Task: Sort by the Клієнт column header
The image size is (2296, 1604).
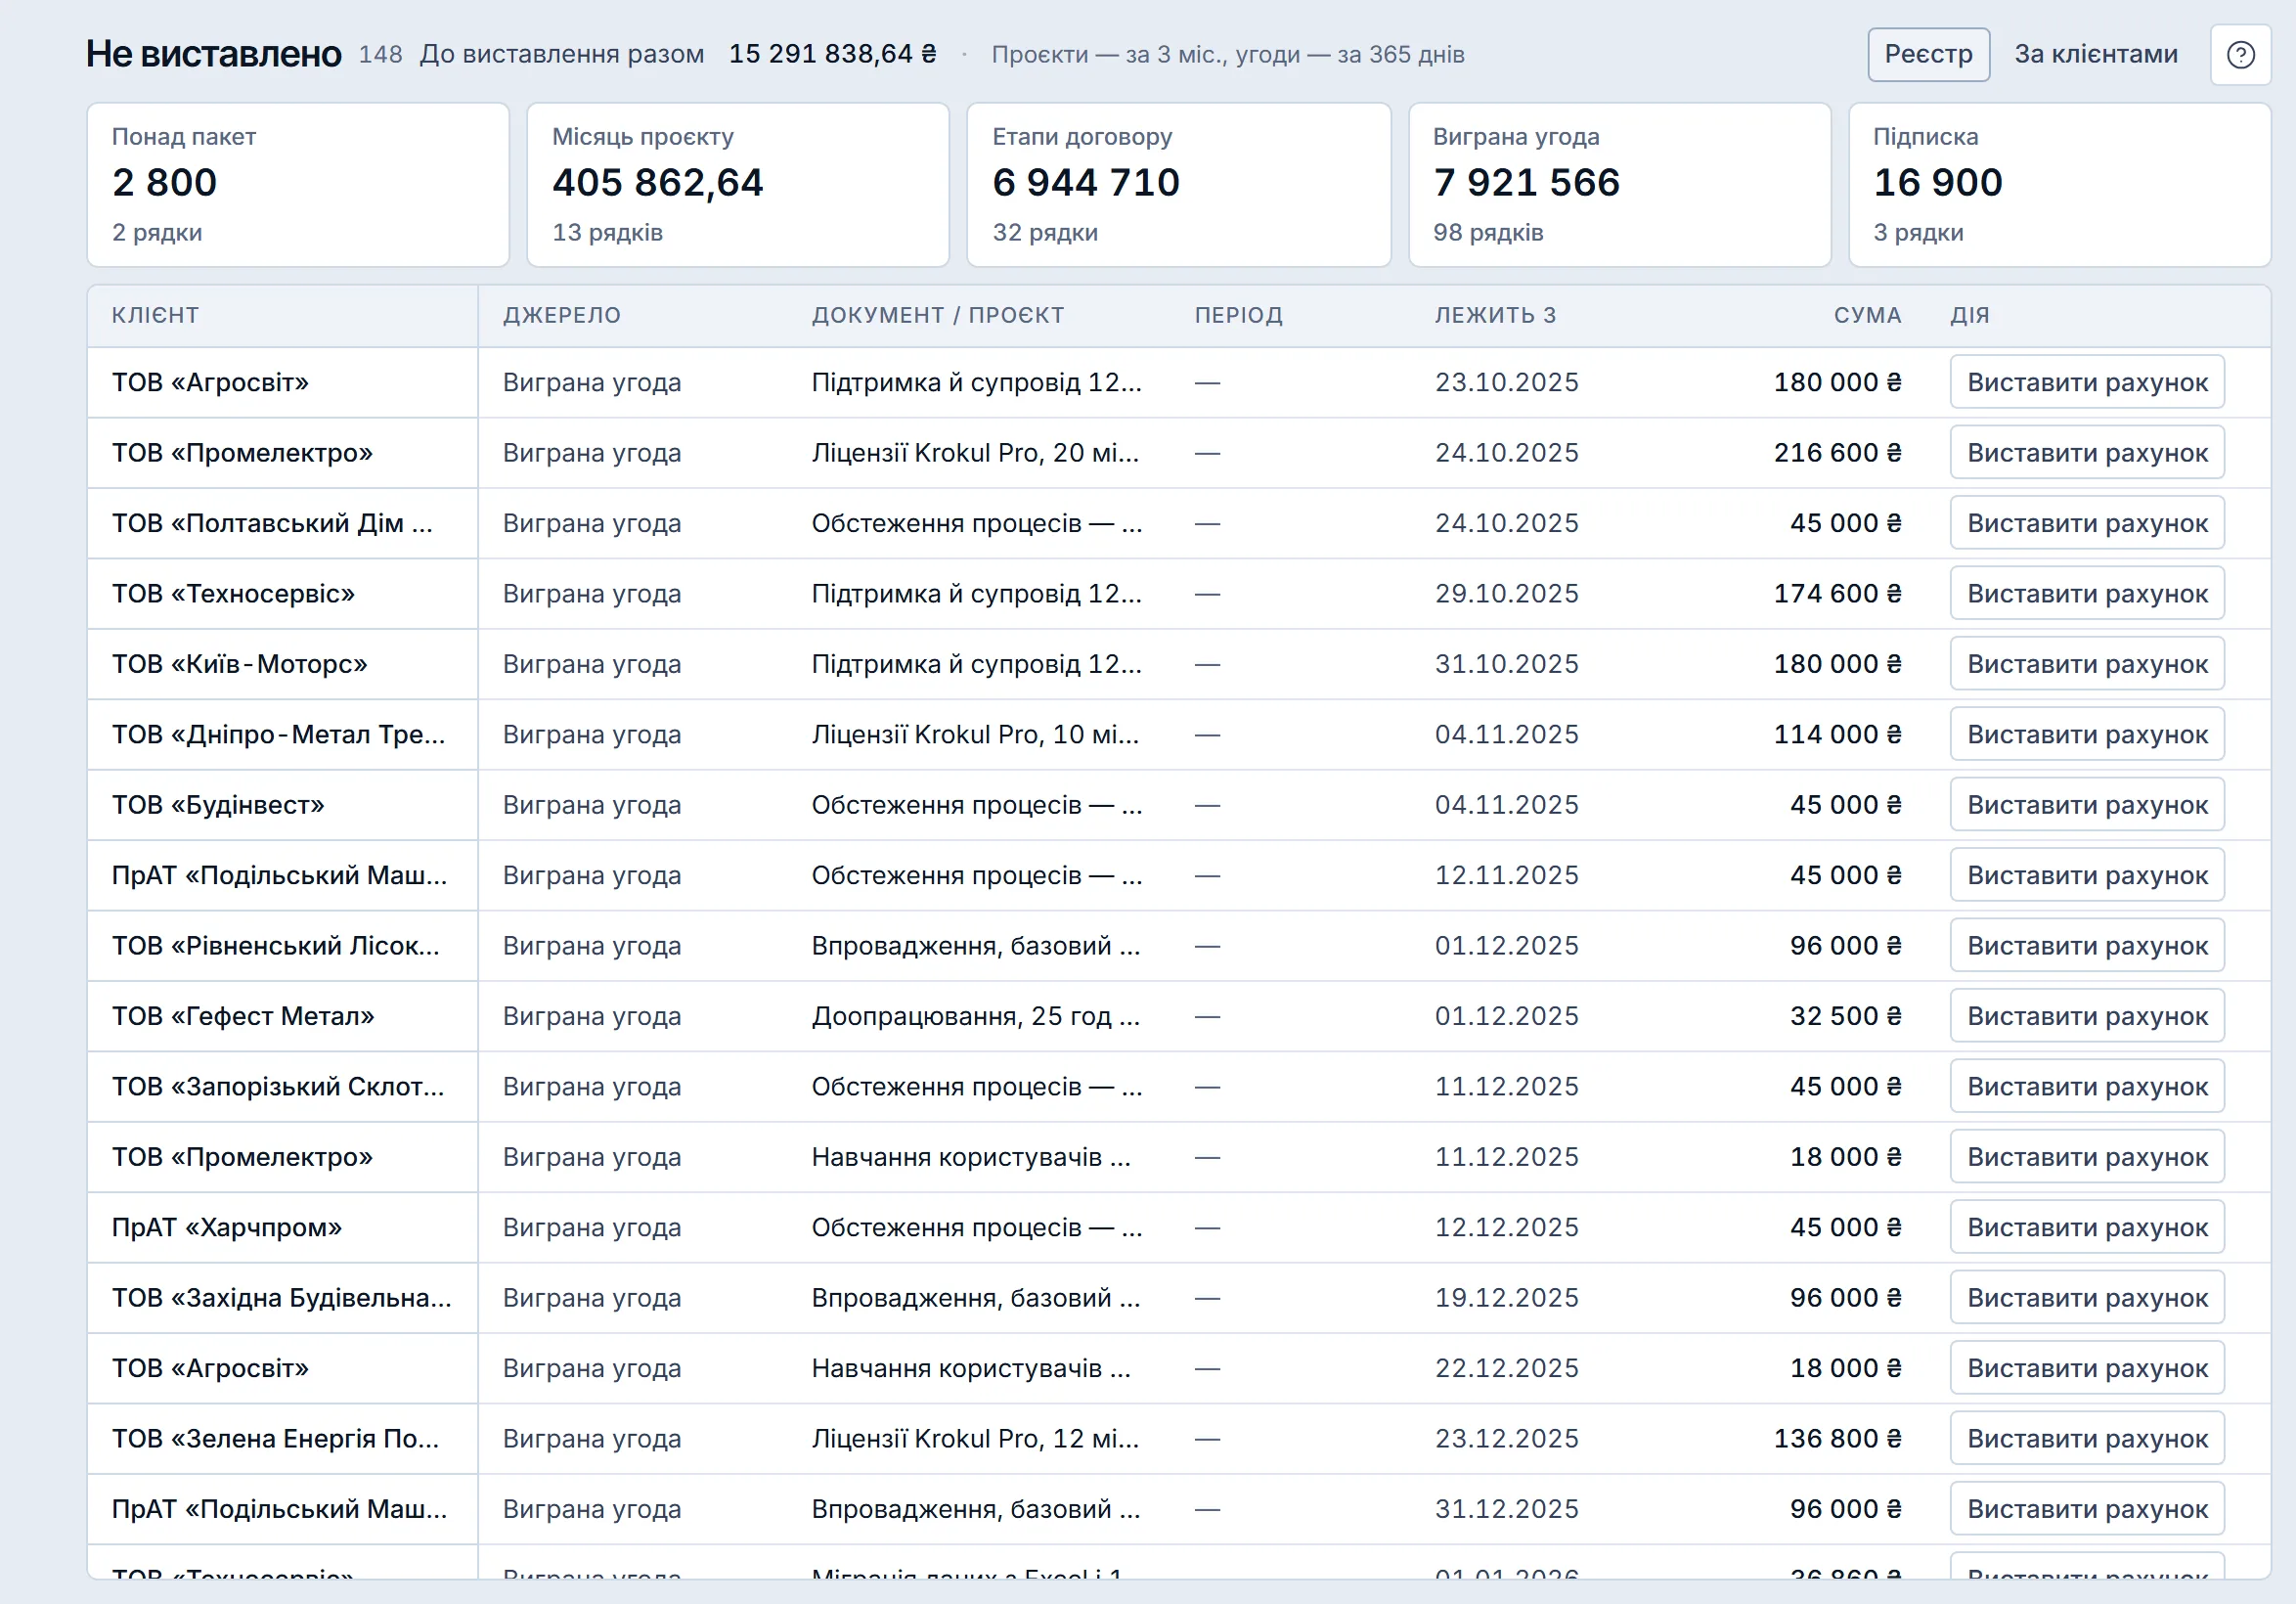Action: click(155, 315)
